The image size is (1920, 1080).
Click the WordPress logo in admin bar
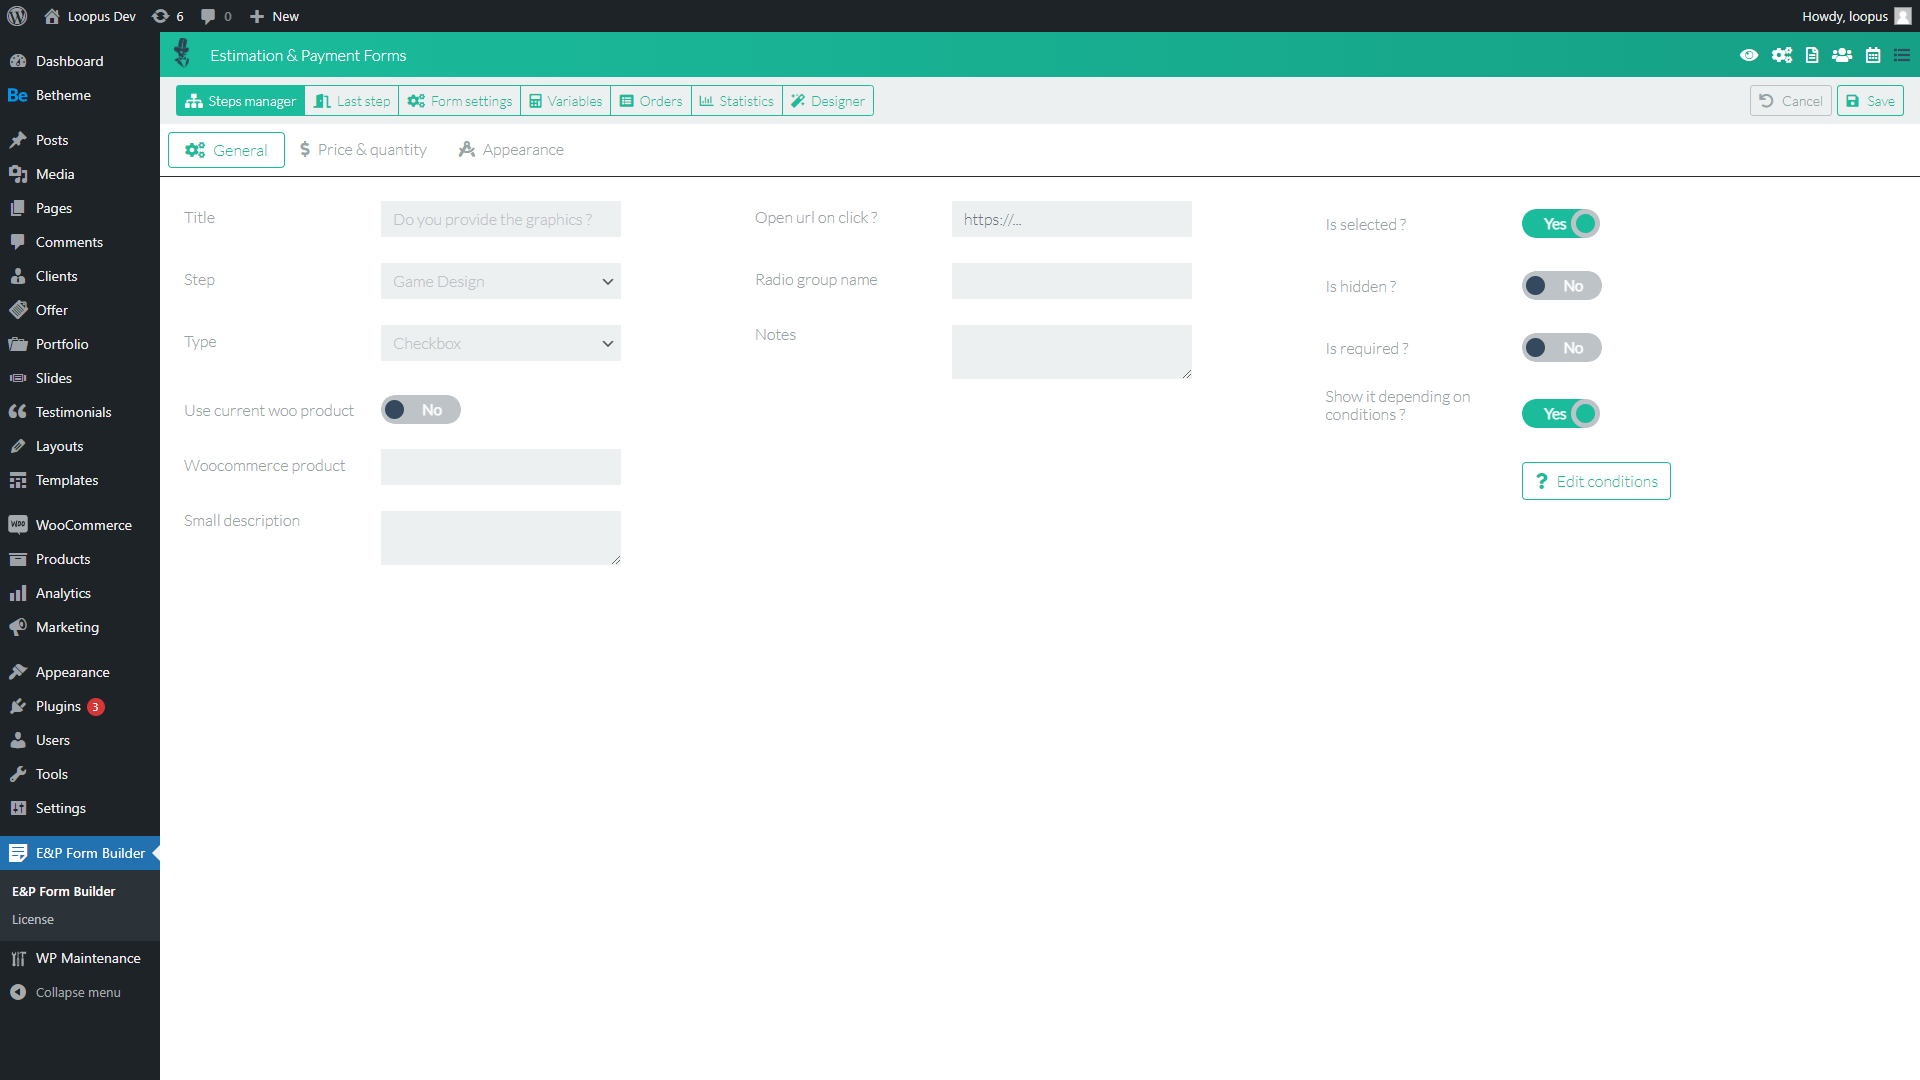point(17,16)
